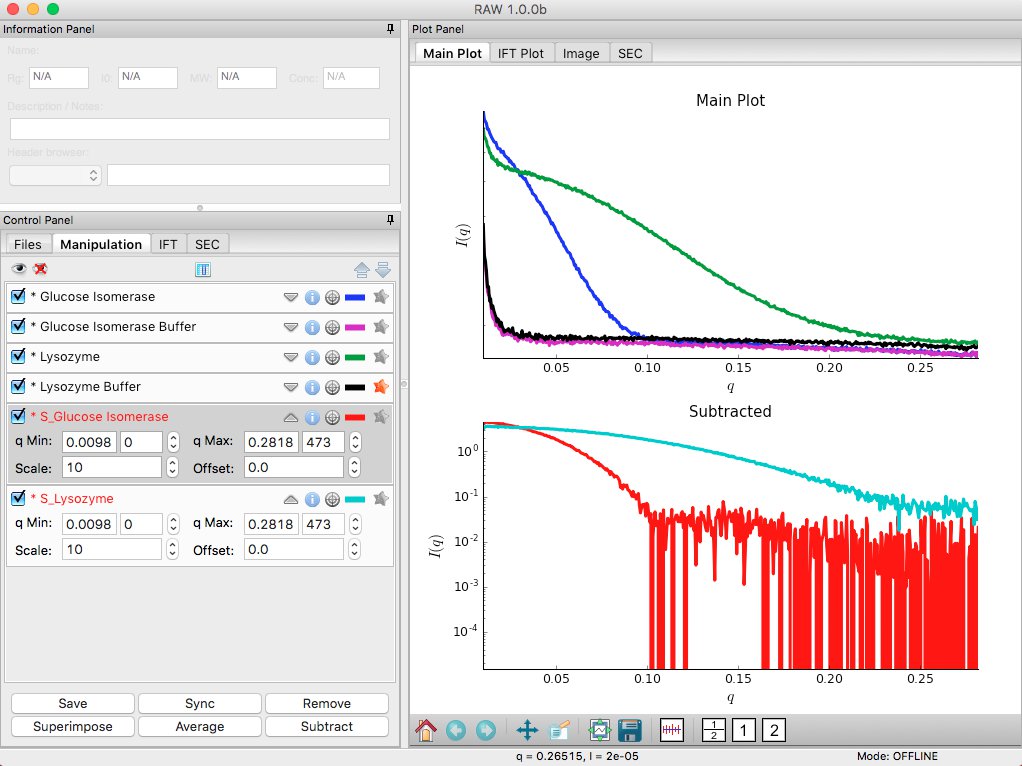Switch to the SEC control tab

tap(207, 244)
